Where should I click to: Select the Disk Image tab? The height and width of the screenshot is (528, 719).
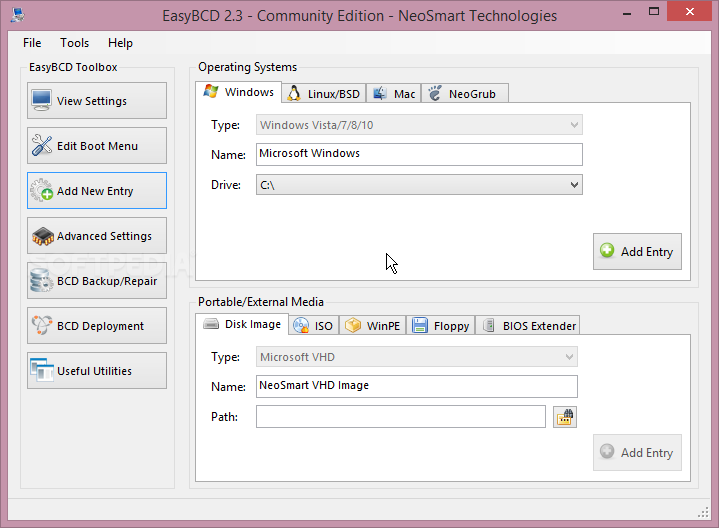pos(242,324)
